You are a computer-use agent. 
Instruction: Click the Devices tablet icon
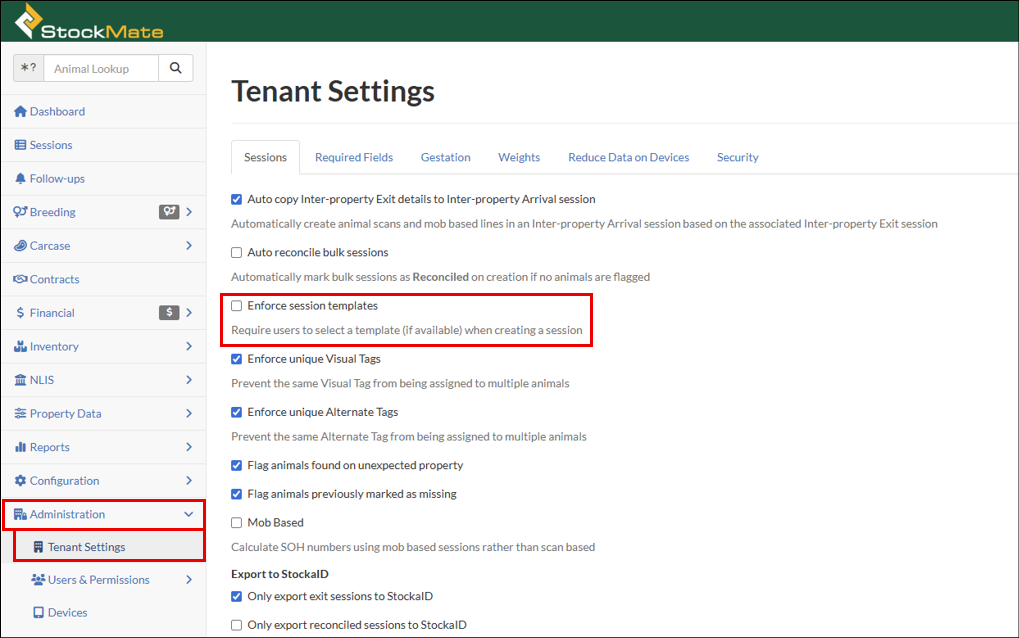point(38,613)
